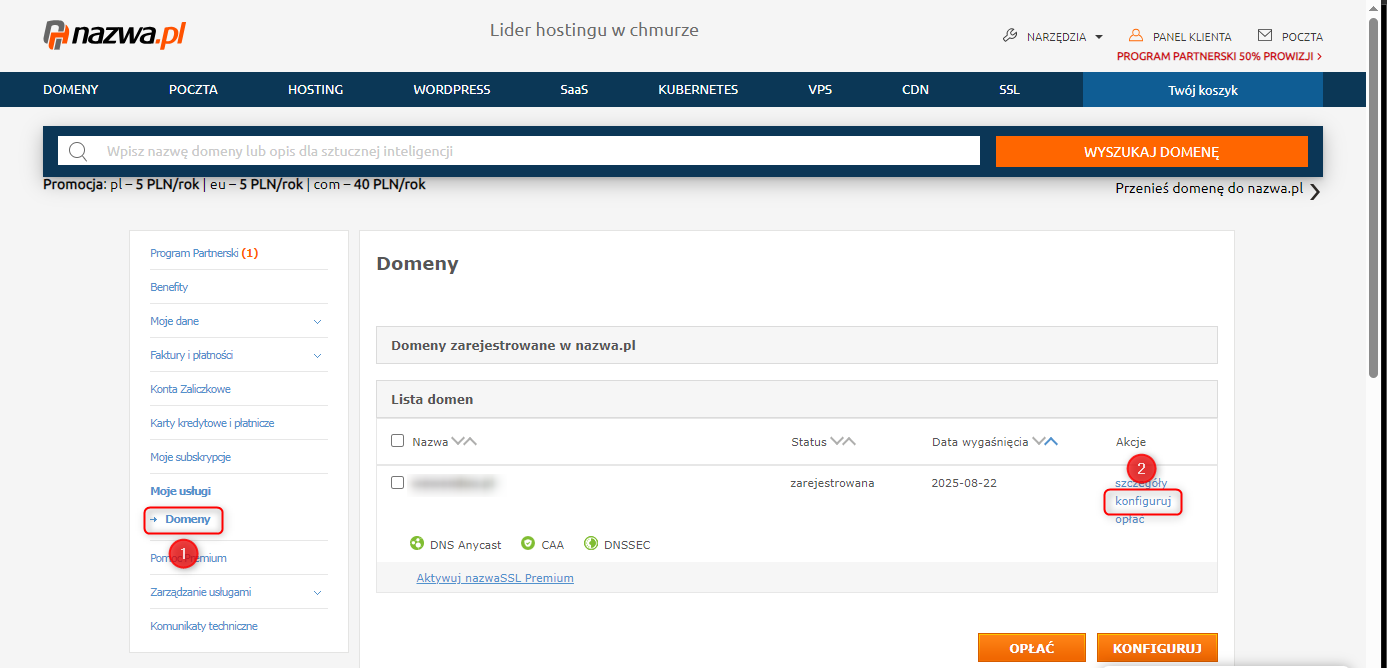This screenshot has height=668, width=1387.
Task: Click the opłać action link
Action: (x=1130, y=519)
